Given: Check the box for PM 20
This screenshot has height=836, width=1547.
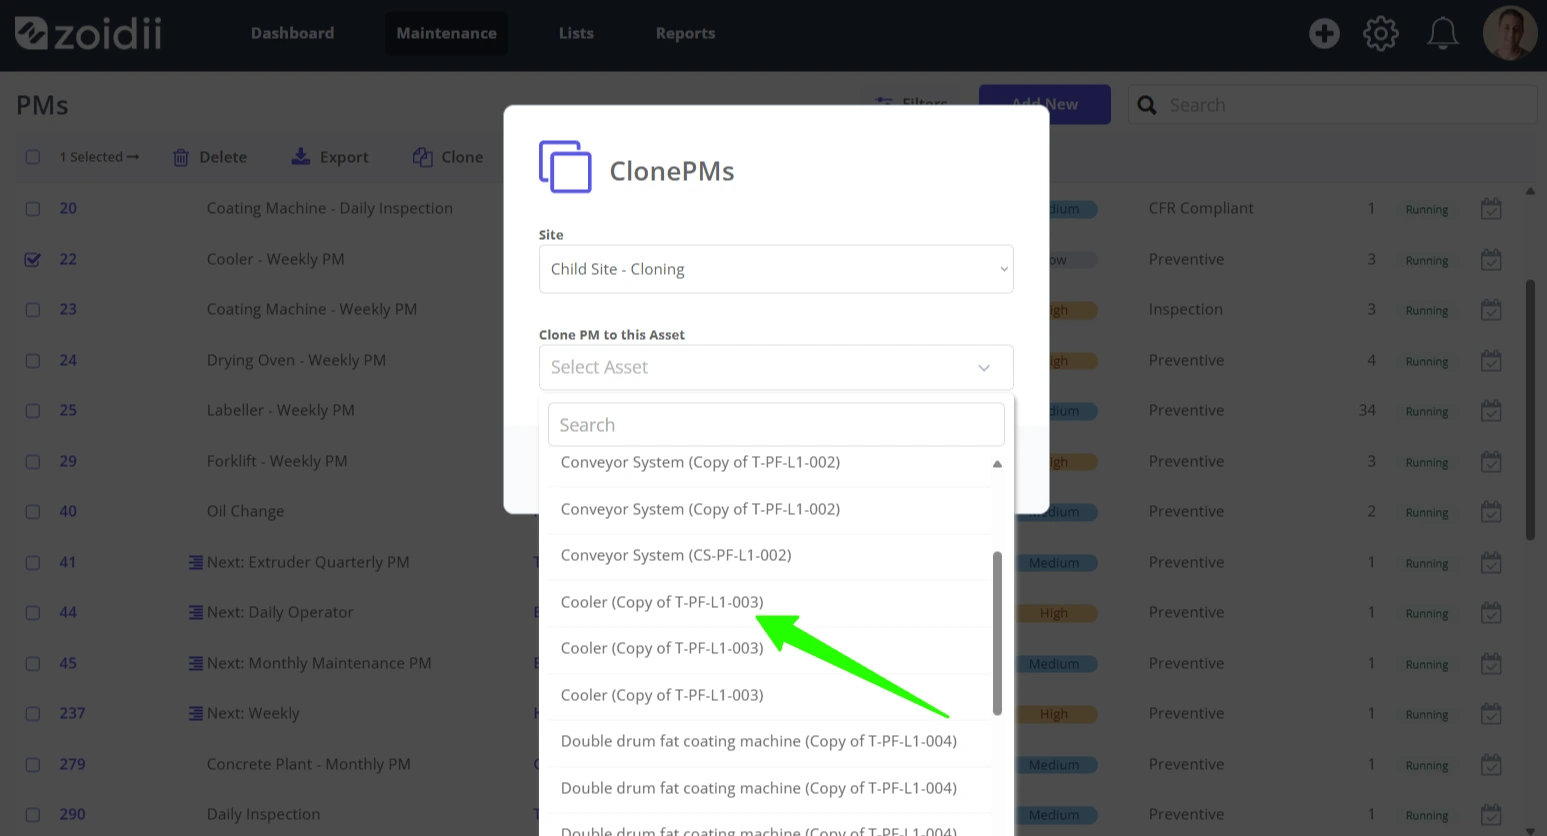Looking at the screenshot, I should 33,209.
